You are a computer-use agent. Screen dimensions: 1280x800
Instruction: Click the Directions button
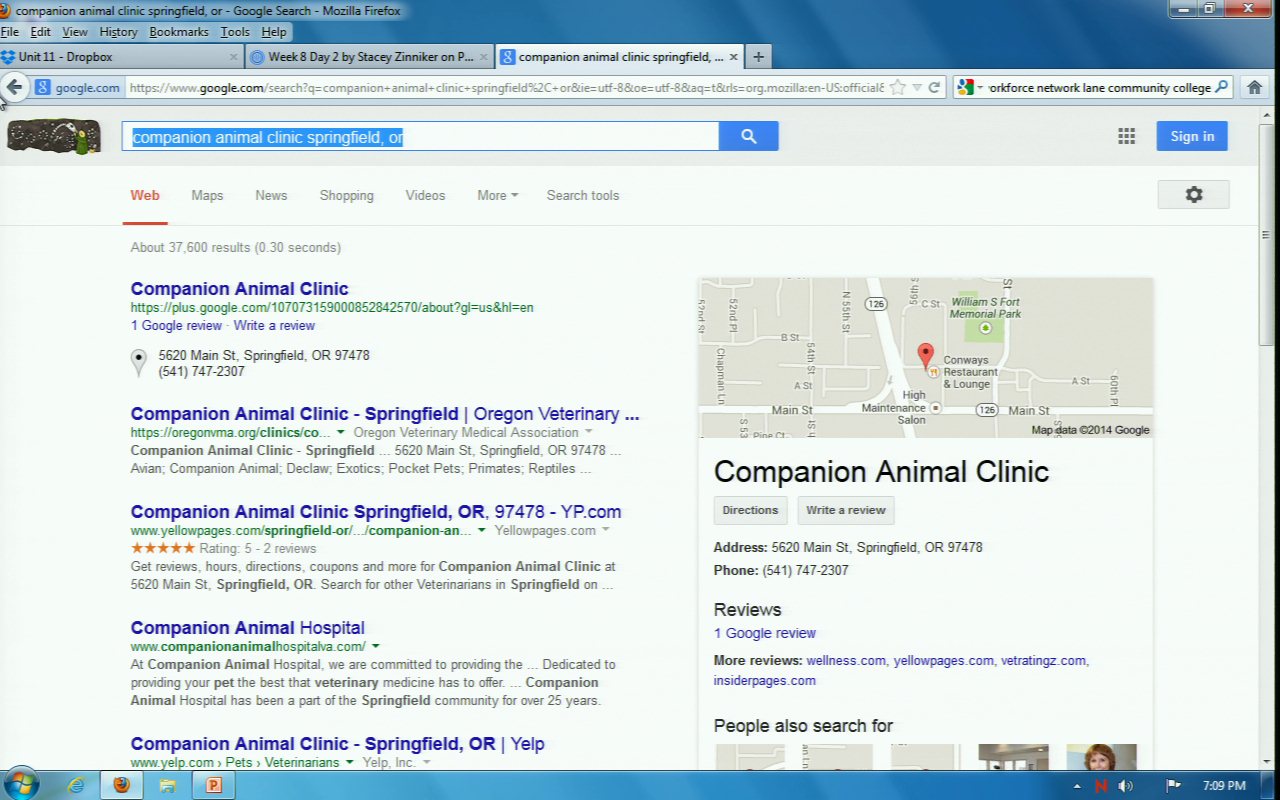click(x=750, y=510)
